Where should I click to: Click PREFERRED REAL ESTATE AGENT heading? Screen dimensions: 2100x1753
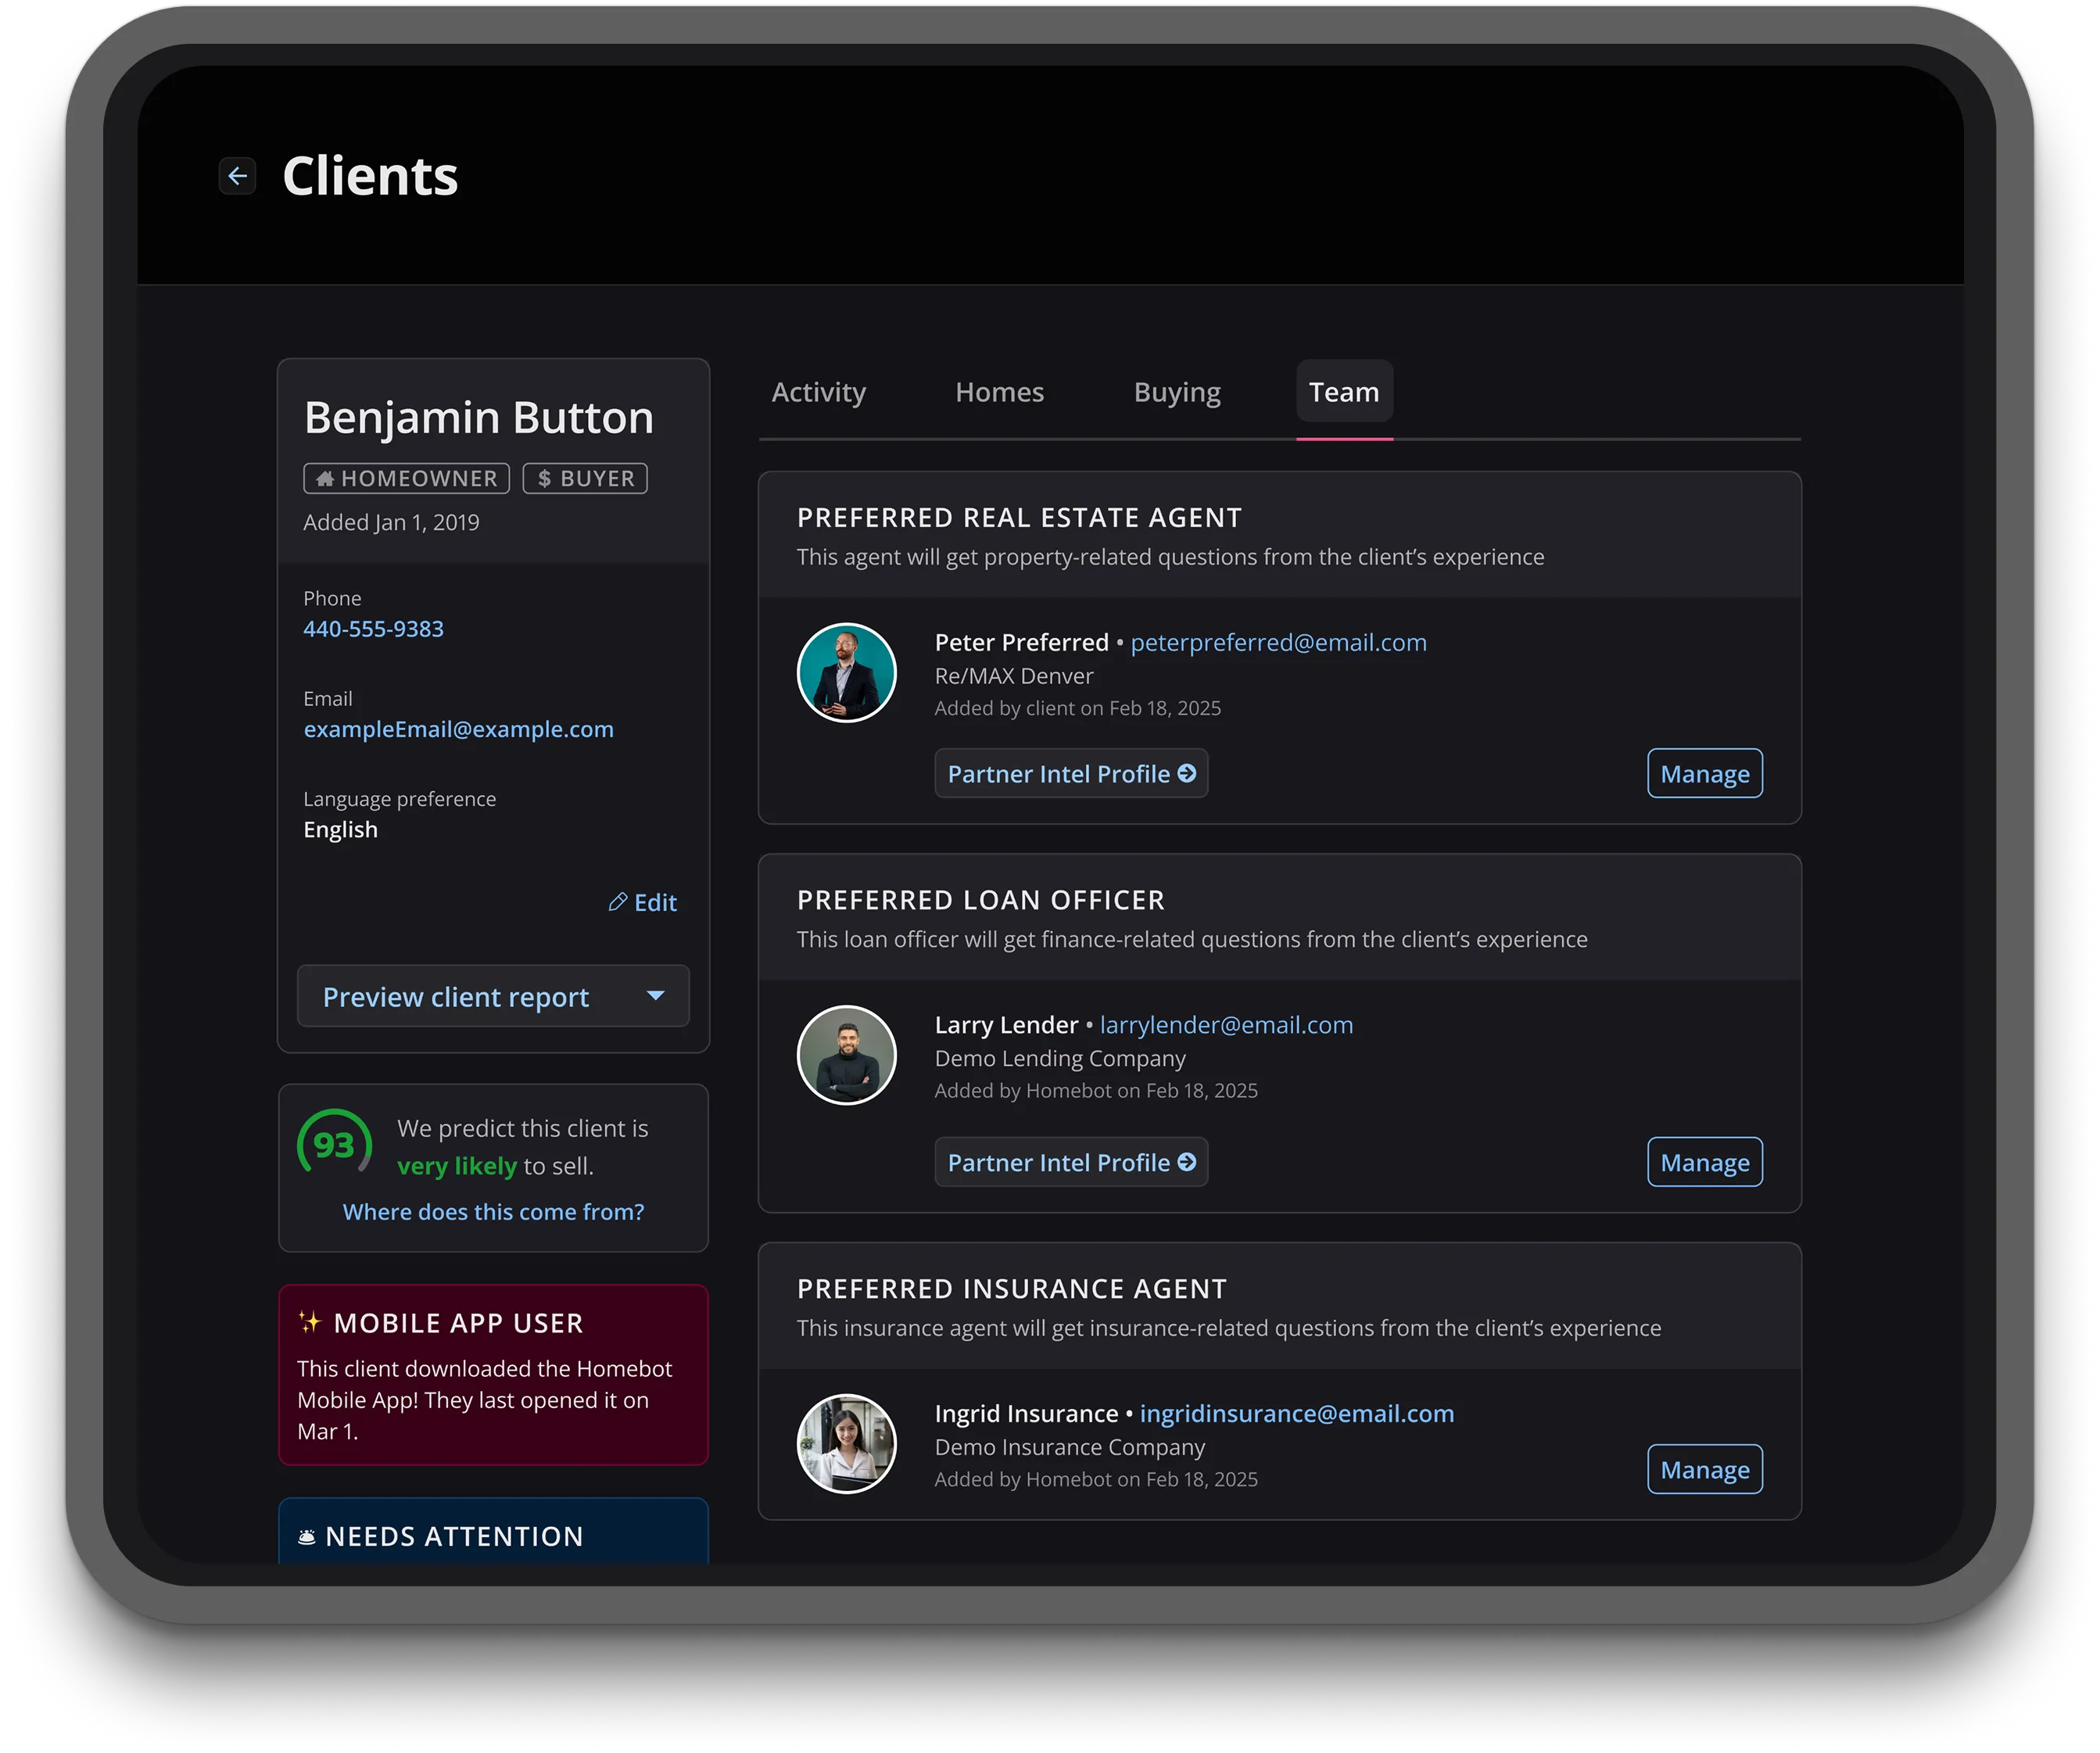[x=1019, y=518]
